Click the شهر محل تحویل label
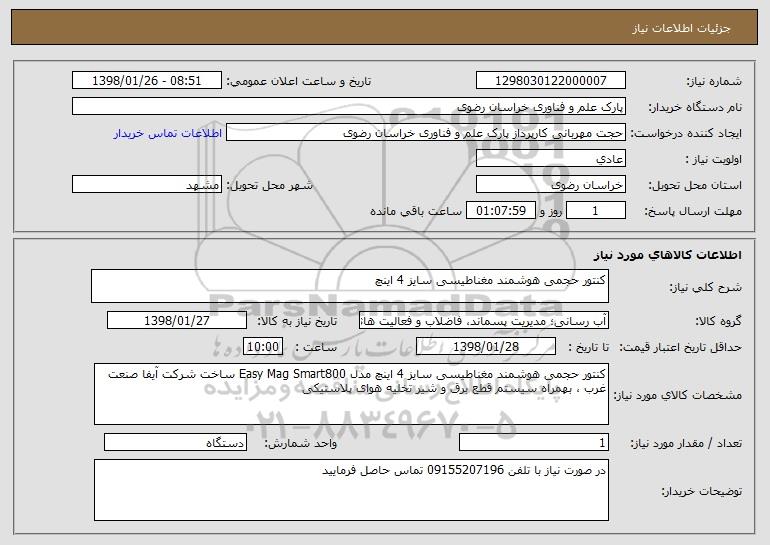The width and height of the screenshot is (770, 545). (269, 185)
